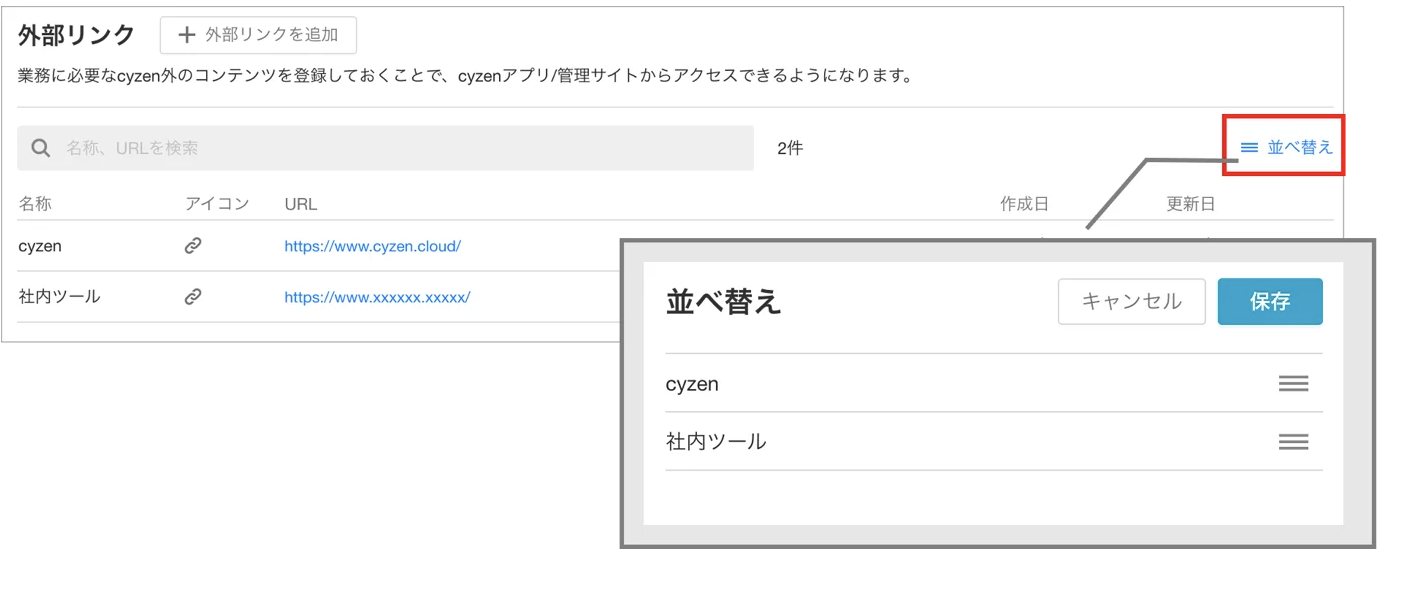Viewport: 1402px width, 590px height.
Task: Click the 作成日 column header
Action: click(1024, 204)
